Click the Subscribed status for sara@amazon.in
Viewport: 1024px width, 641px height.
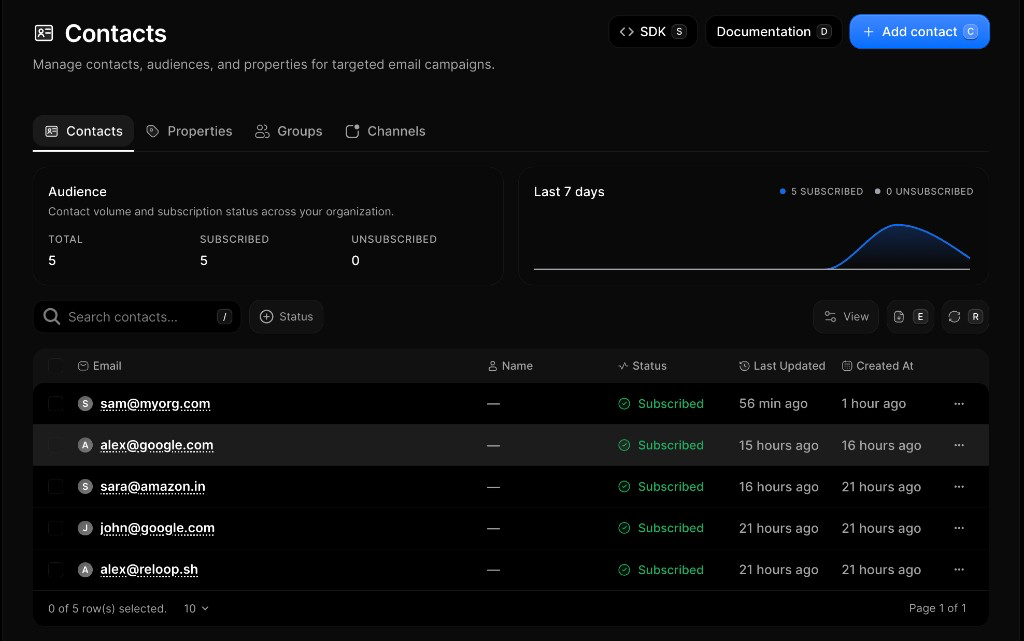(x=661, y=487)
